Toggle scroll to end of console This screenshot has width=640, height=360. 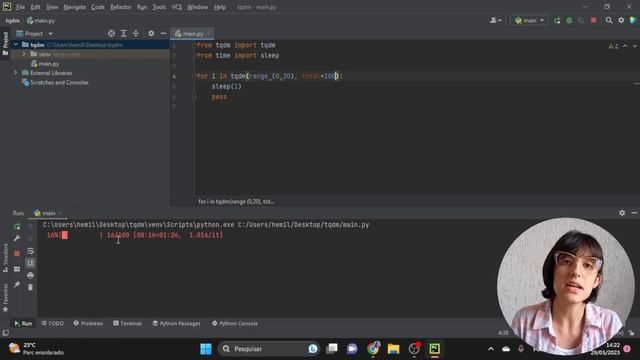click(x=30, y=263)
